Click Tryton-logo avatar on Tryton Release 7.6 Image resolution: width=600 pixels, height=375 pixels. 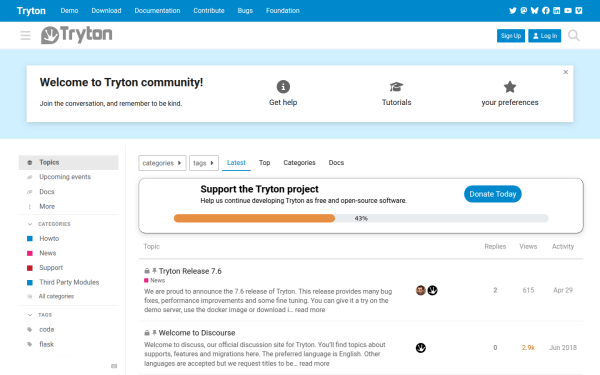(x=432, y=290)
